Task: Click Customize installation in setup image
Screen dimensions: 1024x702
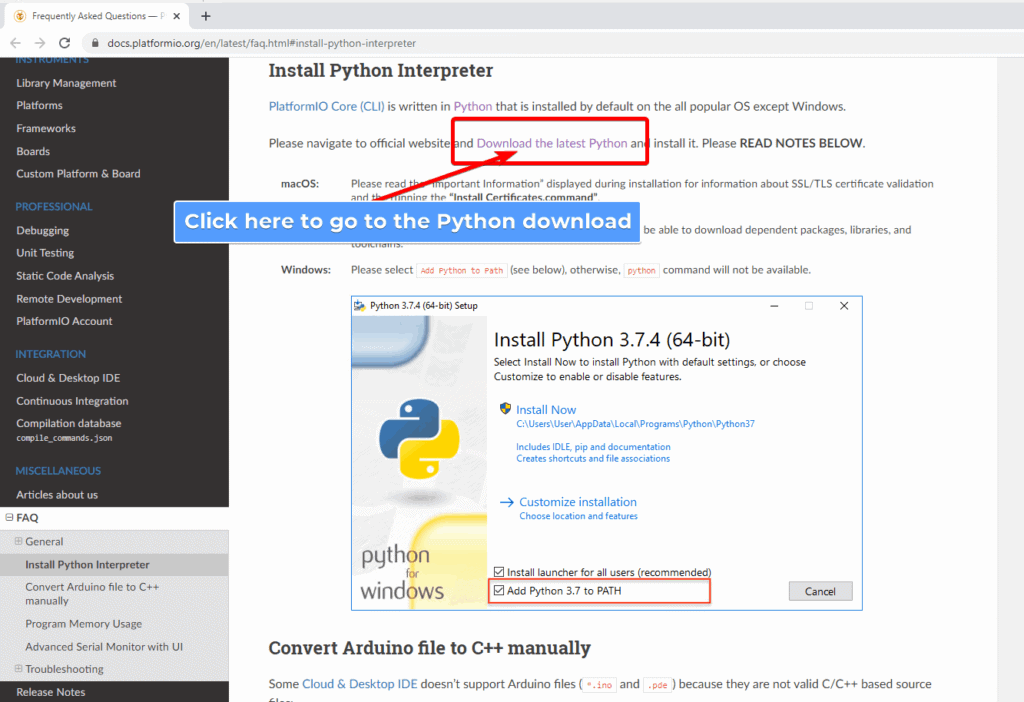Action: tap(577, 502)
